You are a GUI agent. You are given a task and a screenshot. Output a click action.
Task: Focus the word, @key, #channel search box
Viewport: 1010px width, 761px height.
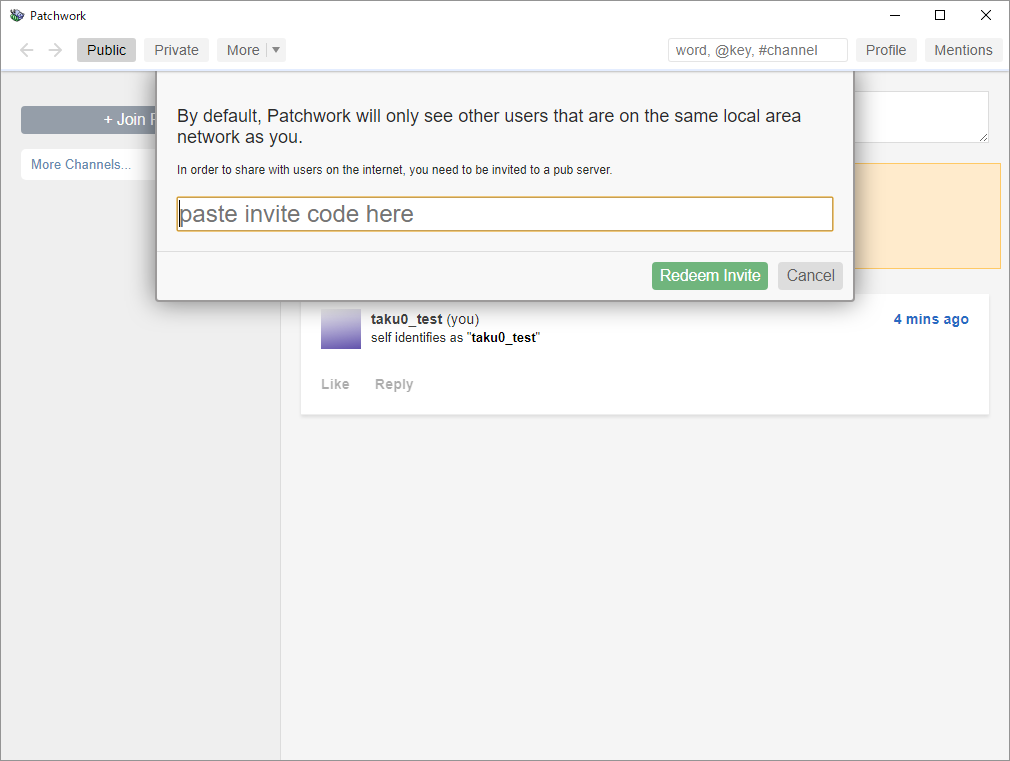click(758, 50)
